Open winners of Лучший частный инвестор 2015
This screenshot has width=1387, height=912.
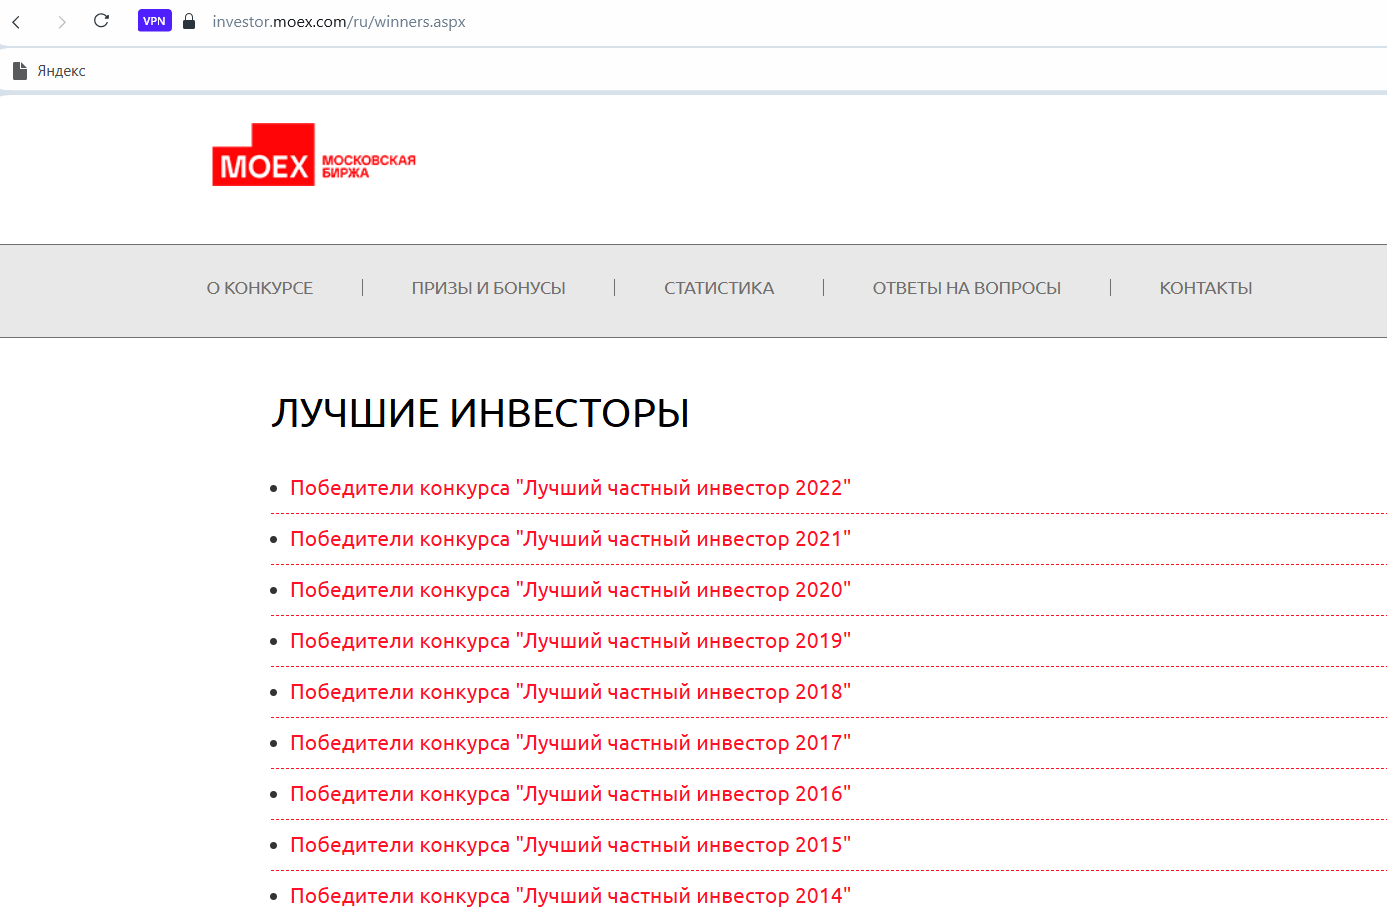pos(570,845)
